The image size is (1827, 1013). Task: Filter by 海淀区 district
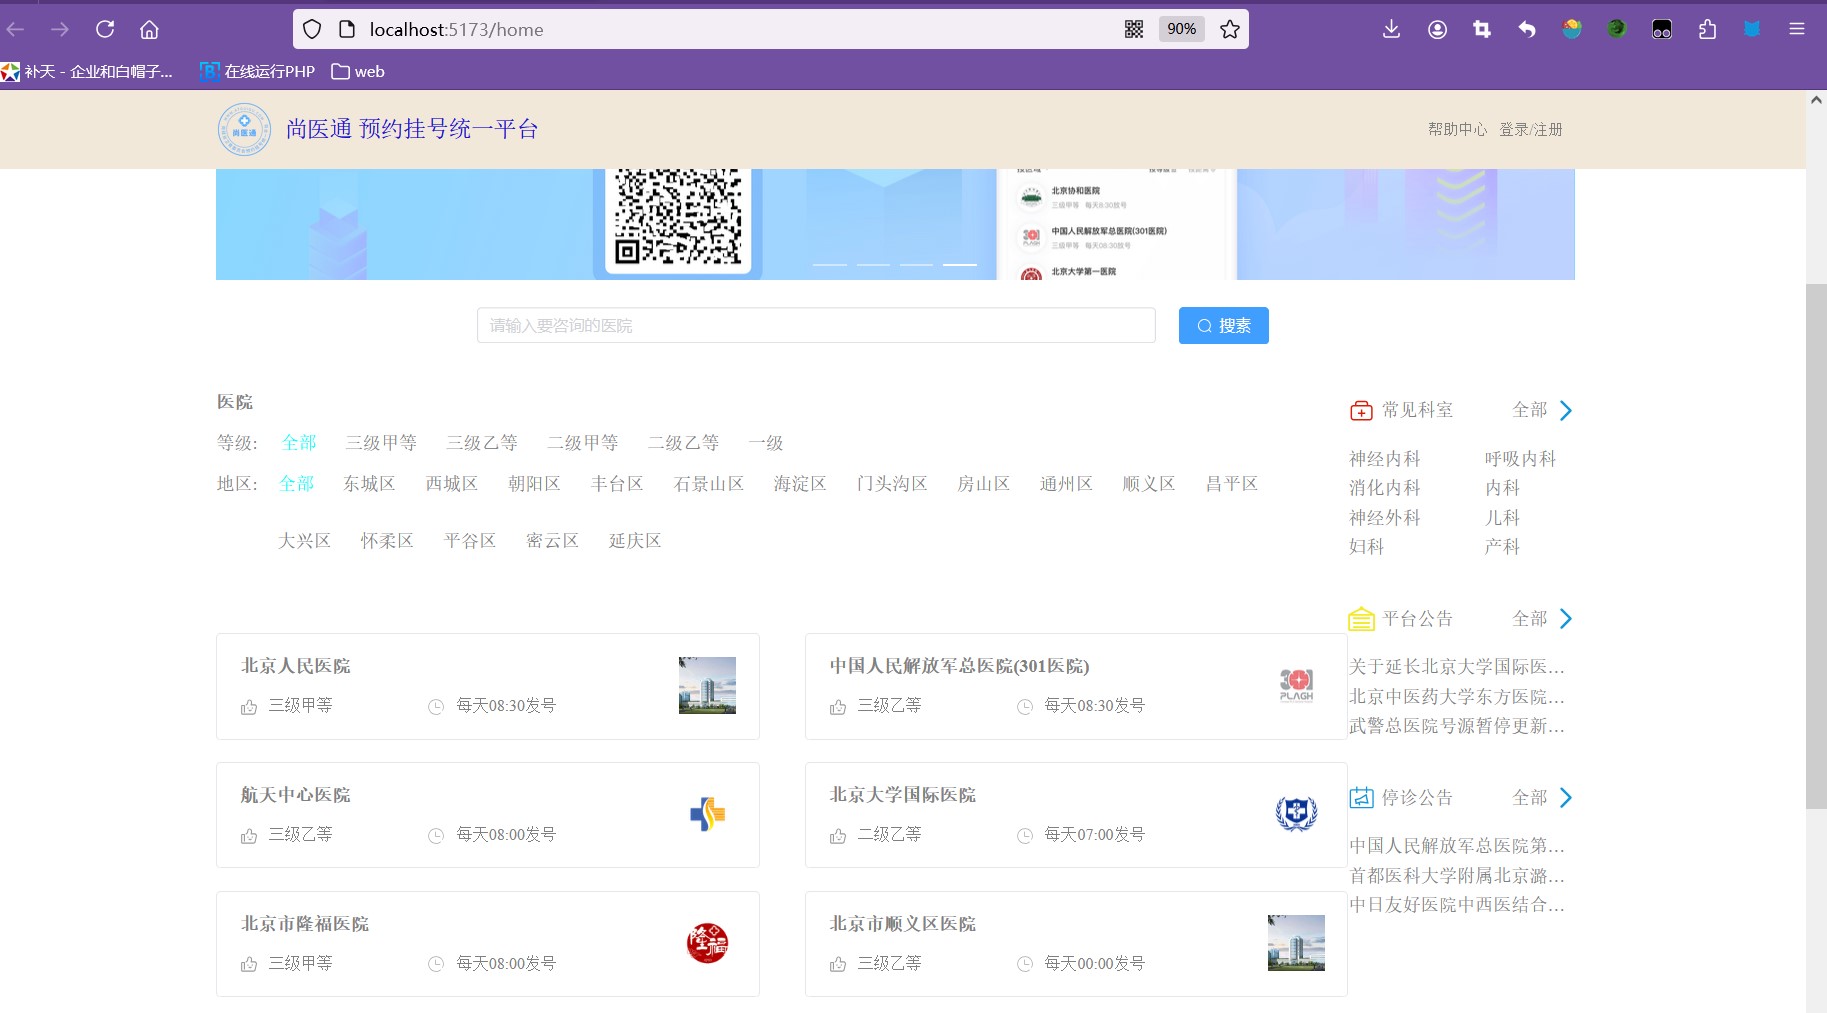(800, 484)
